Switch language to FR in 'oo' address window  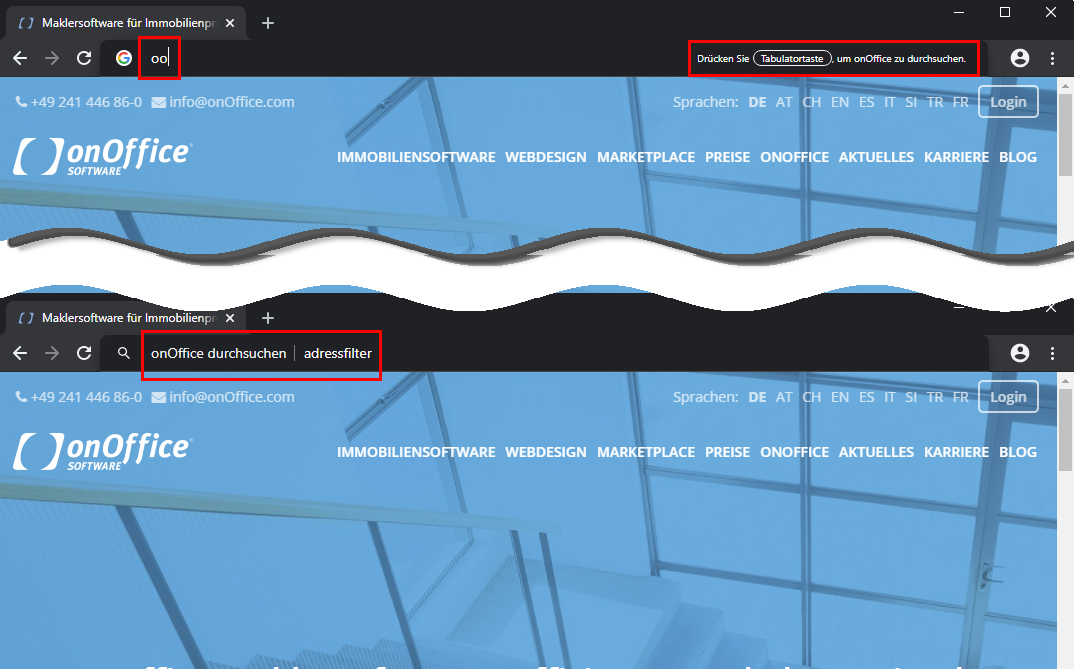(961, 102)
